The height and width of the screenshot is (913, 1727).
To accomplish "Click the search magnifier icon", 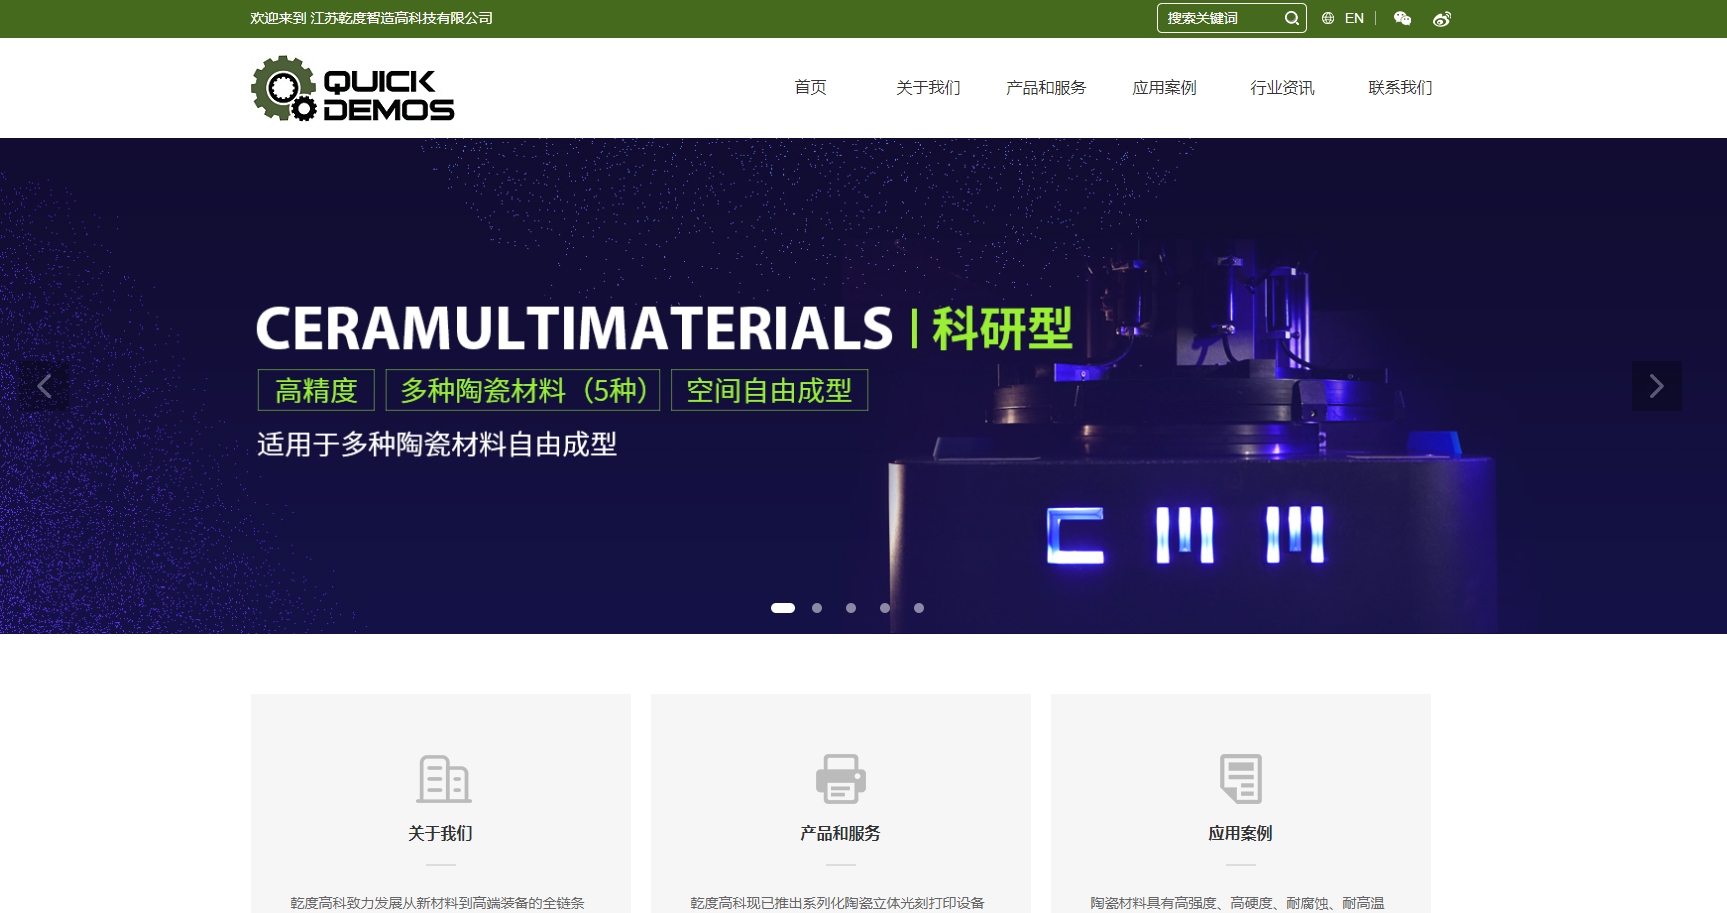I will [1291, 18].
